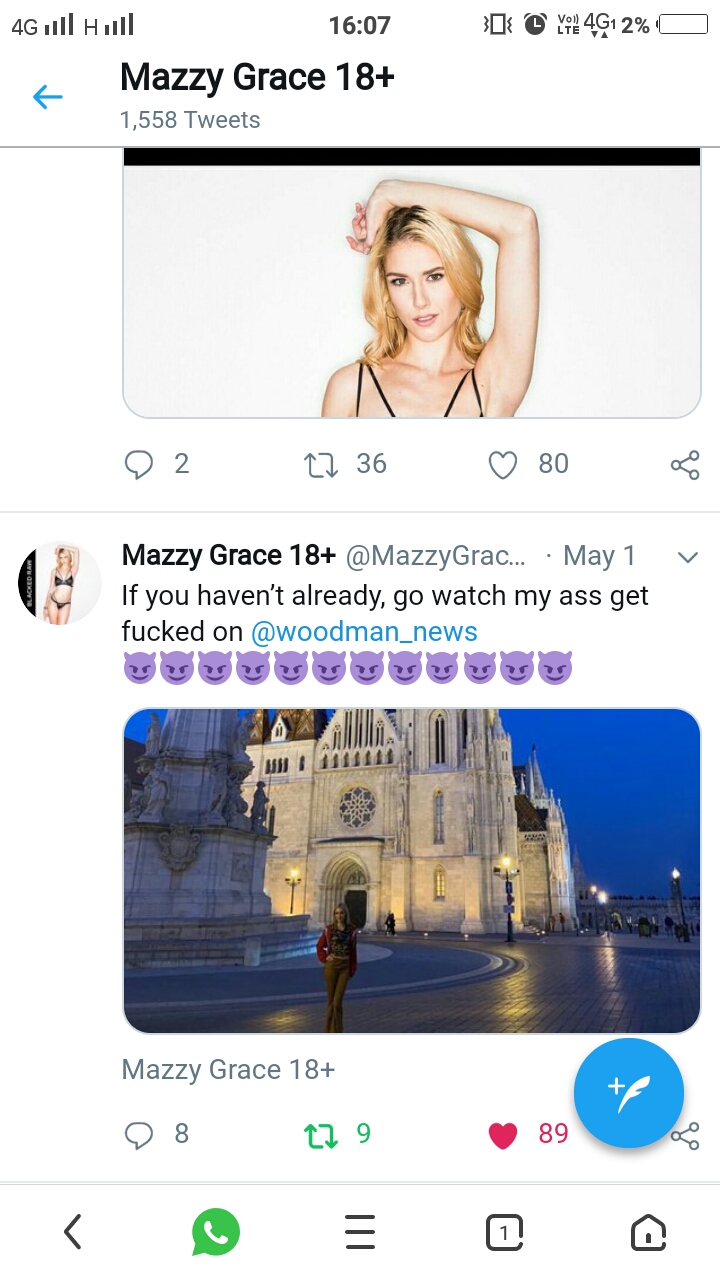Image resolution: width=720 pixels, height=1280 pixels.
Task: Open the blonde woman portrait photo
Action: click(x=411, y=290)
